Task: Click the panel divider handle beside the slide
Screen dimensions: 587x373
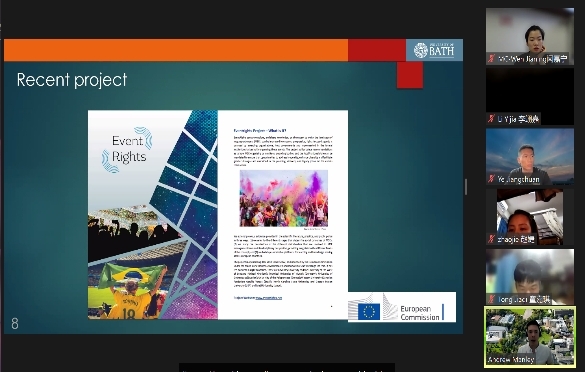Action: [466, 186]
